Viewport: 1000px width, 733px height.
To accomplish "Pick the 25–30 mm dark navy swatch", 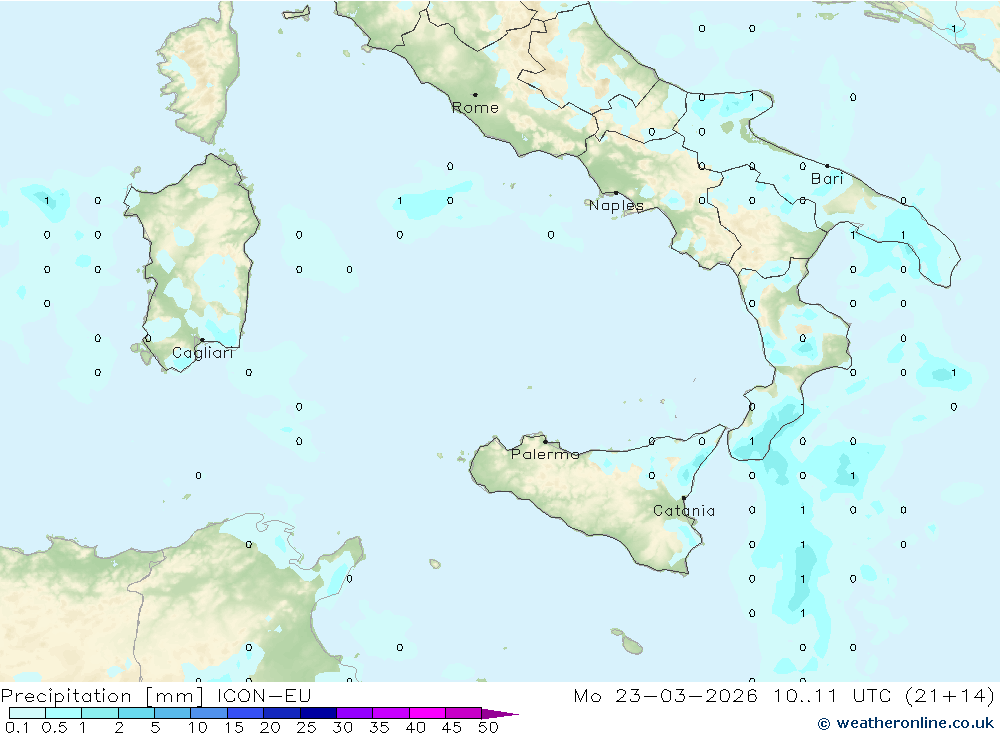I will click(318, 713).
